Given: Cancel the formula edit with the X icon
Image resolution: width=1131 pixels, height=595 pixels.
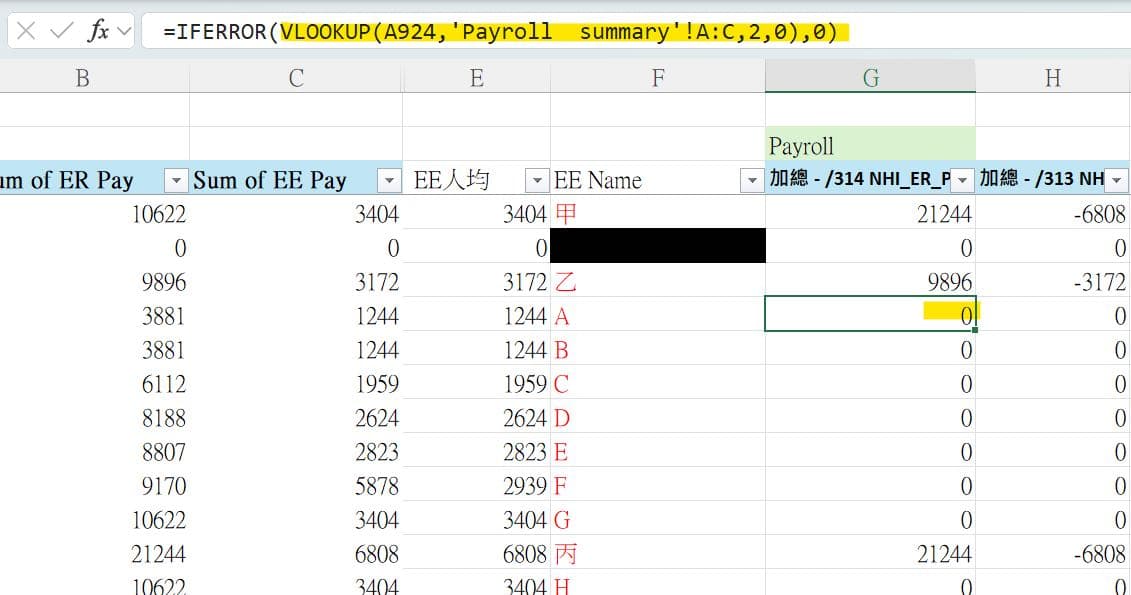Looking at the screenshot, I should click(x=26, y=31).
